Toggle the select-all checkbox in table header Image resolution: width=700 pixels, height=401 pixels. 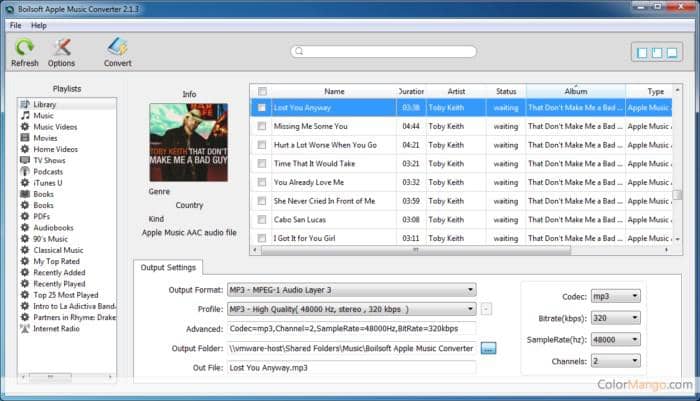pyautogui.click(x=262, y=91)
